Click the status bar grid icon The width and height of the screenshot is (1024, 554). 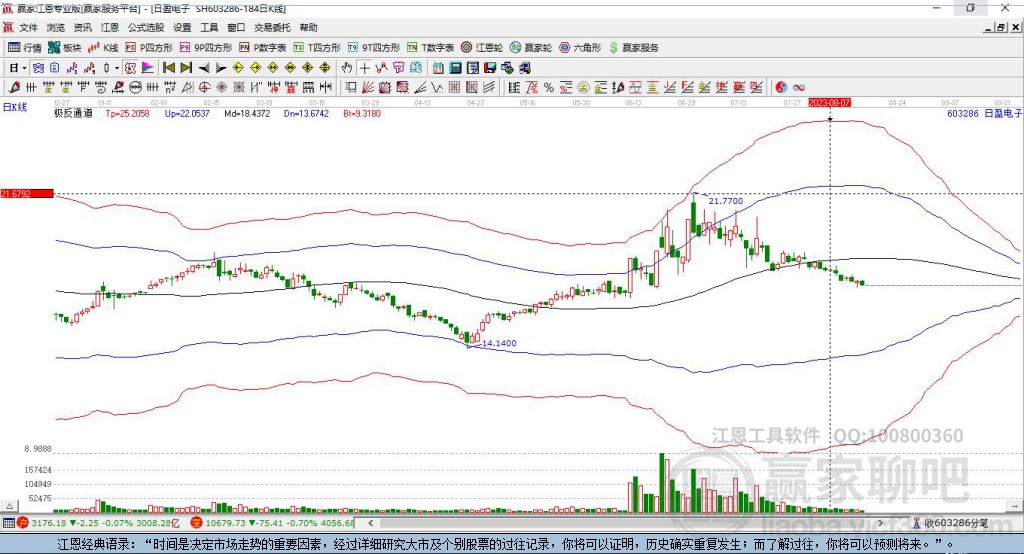click(8, 523)
